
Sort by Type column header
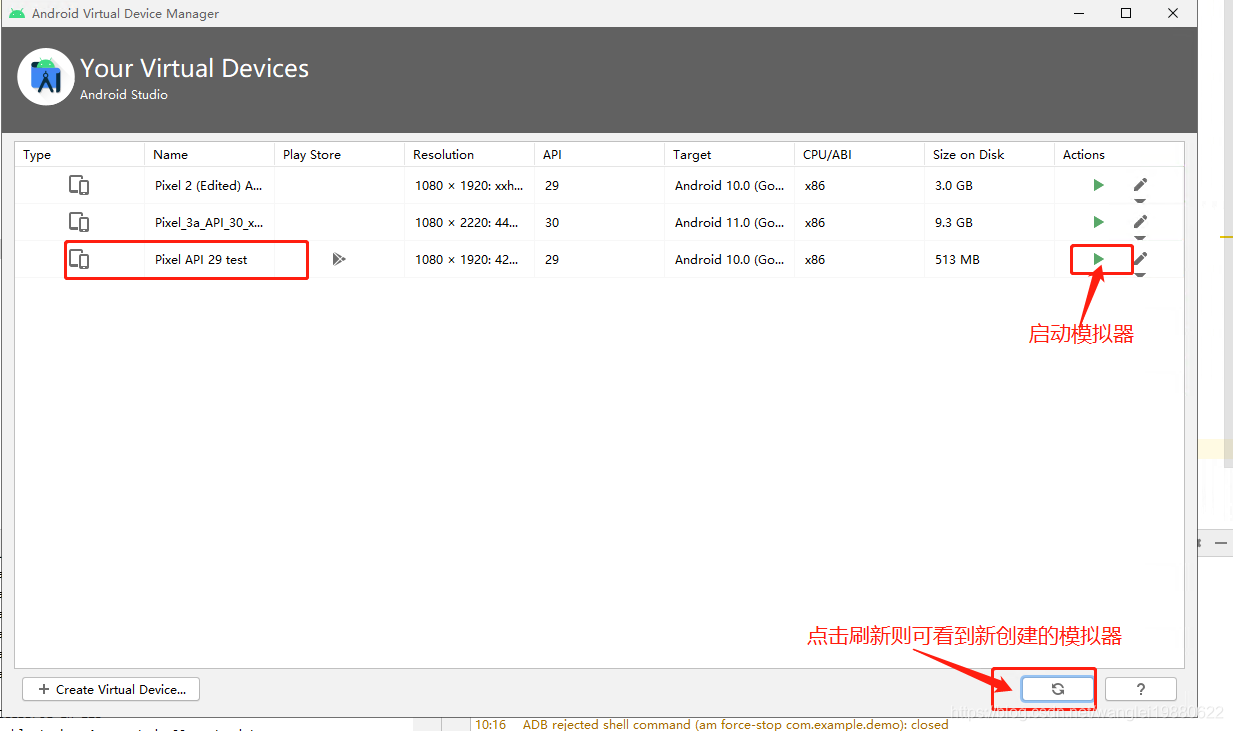pos(80,154)
